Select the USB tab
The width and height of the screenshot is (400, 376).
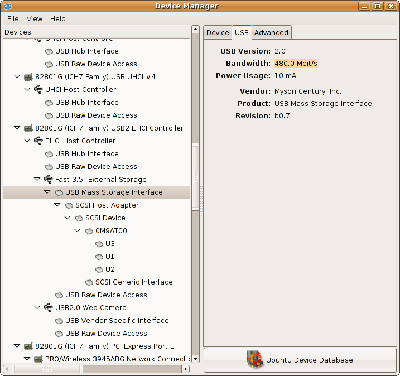pos(241,32)
